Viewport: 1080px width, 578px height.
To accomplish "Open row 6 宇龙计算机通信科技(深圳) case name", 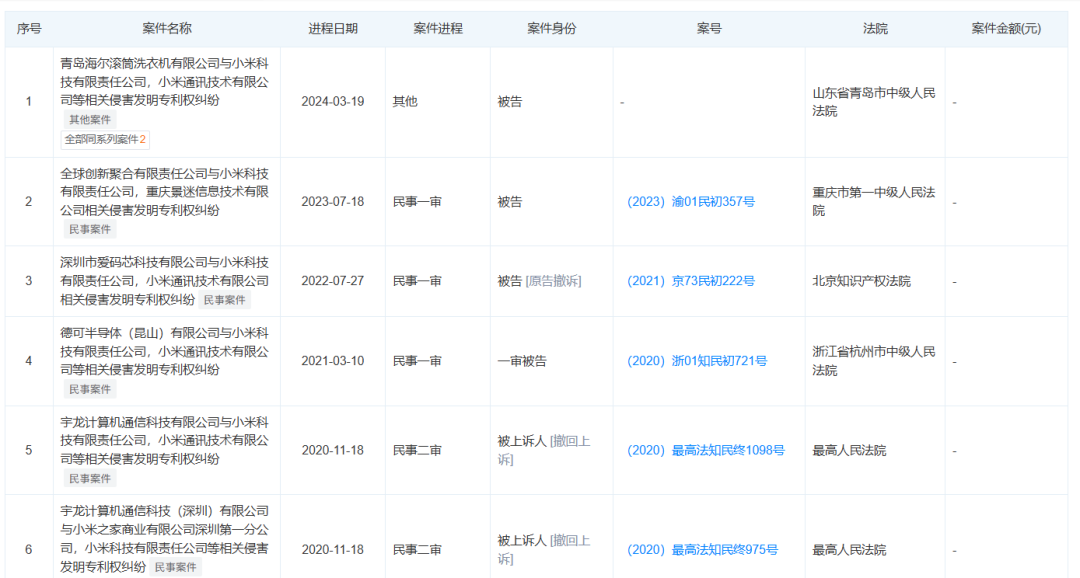I will pos(165,539).
